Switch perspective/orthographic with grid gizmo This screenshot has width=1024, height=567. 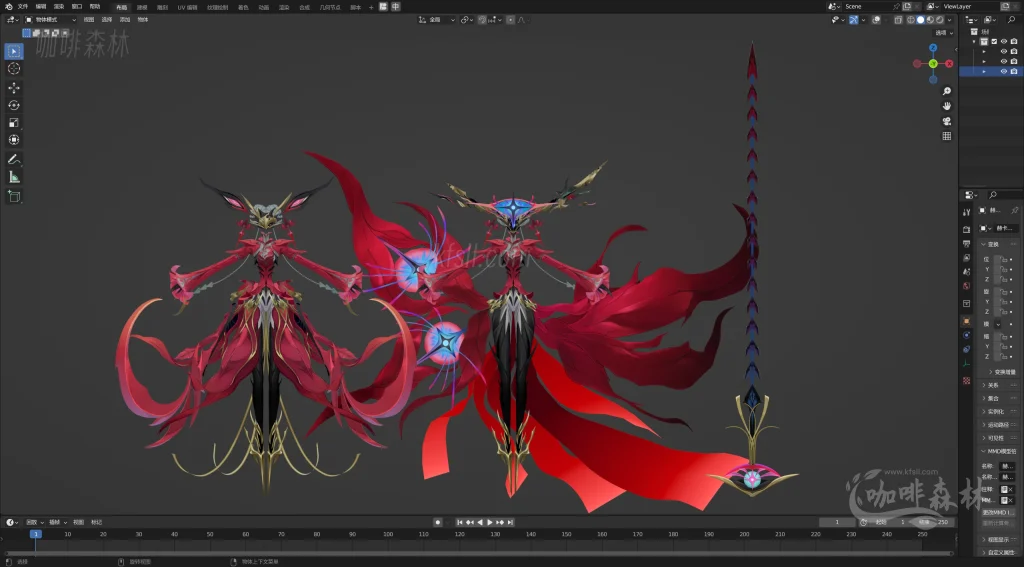(x=947, y=136)
